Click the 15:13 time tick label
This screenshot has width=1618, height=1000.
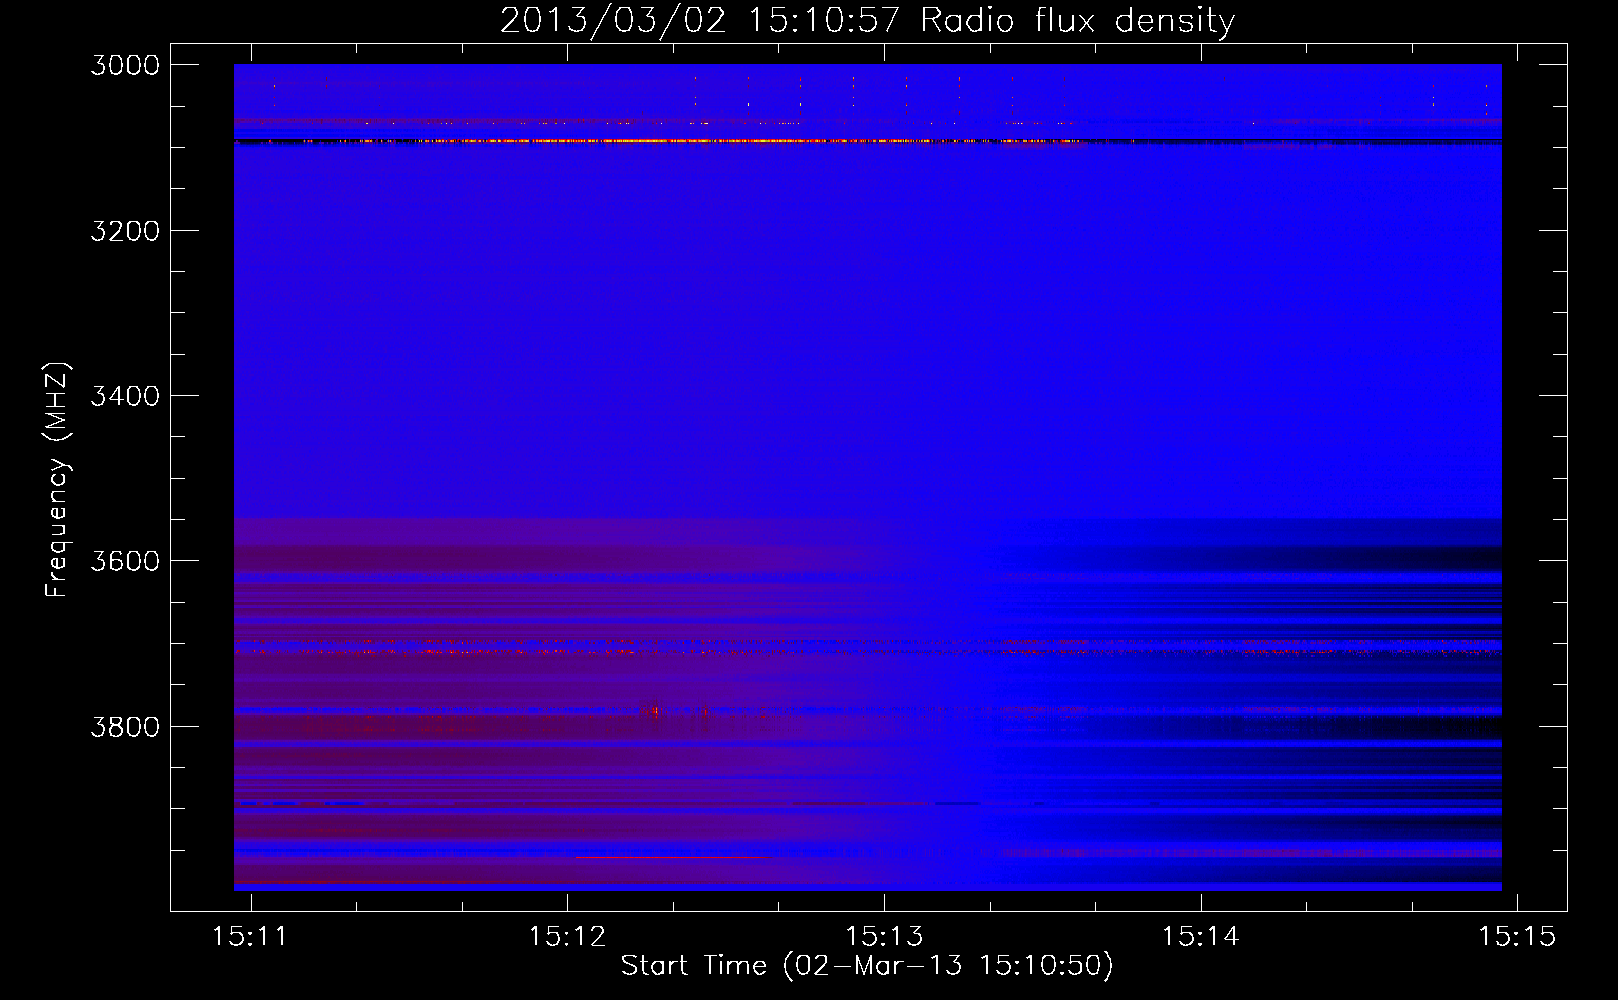(884, 936)
